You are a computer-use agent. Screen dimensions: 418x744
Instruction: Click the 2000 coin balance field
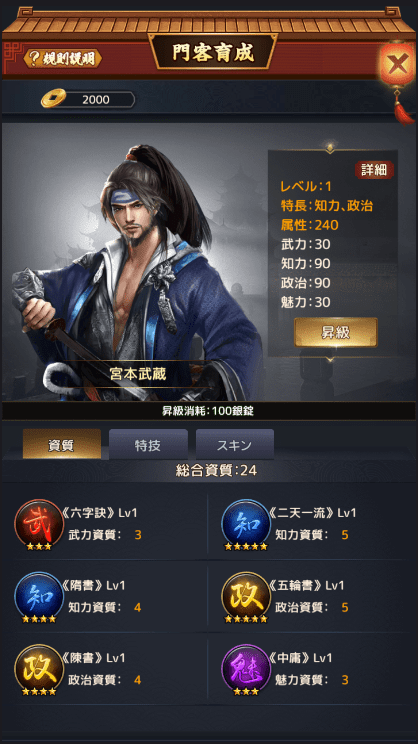tap(96, 100)
